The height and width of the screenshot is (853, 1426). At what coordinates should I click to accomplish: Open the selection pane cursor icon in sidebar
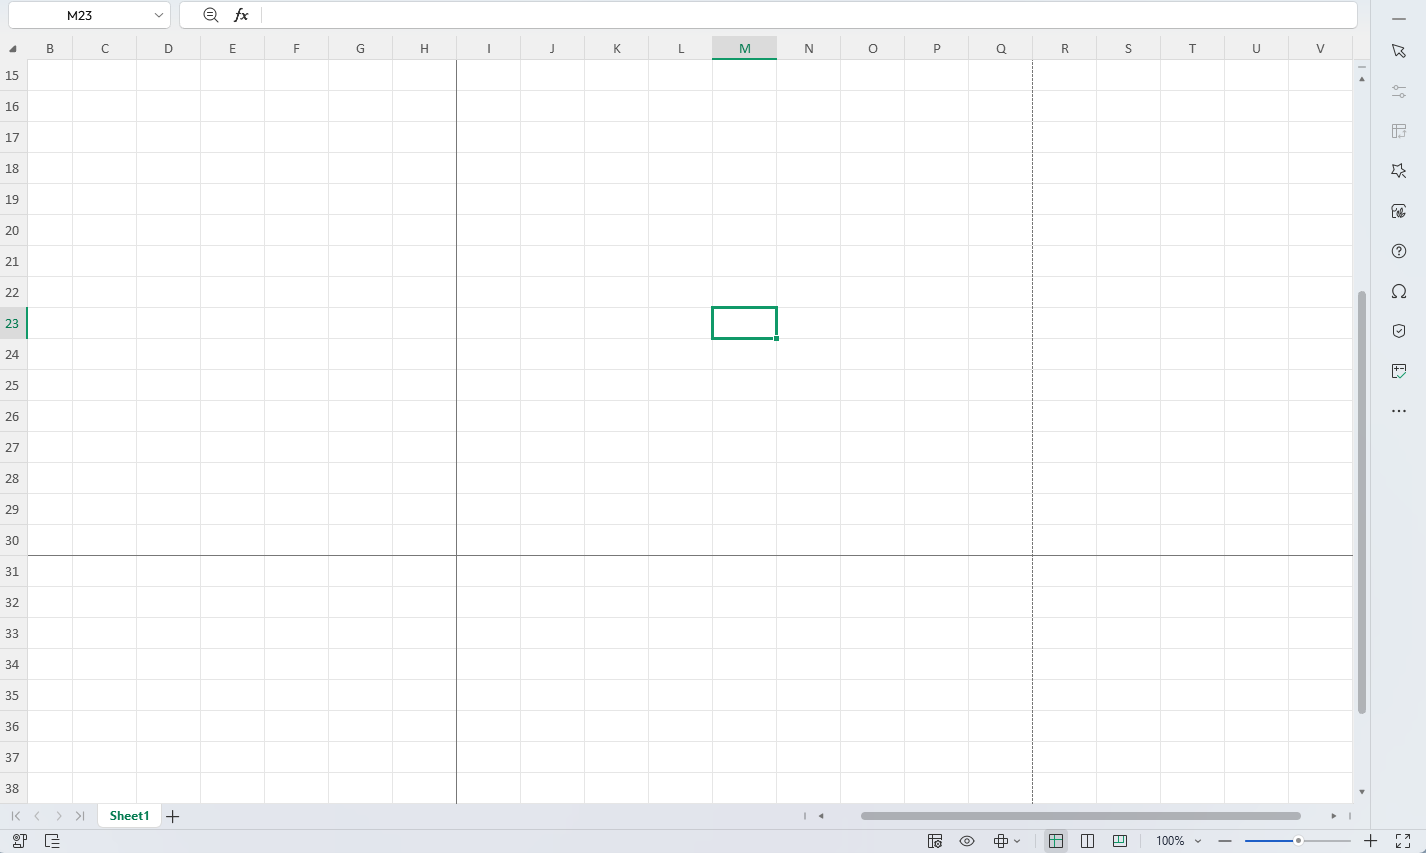pyautogui.click(x=1399, y=51)
